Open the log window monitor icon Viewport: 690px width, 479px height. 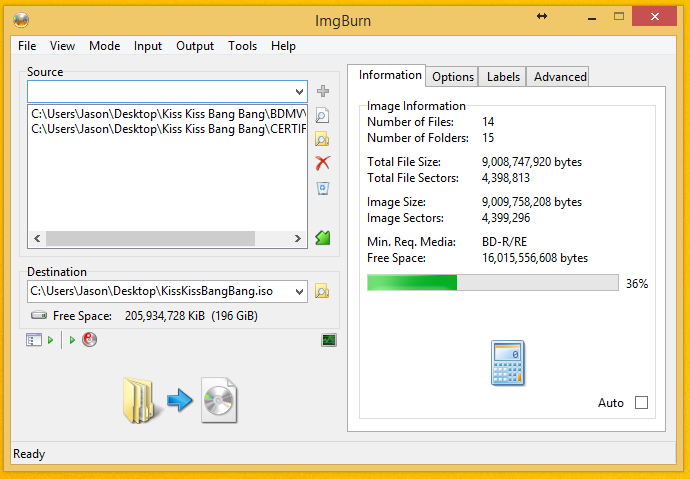[329, 340]
